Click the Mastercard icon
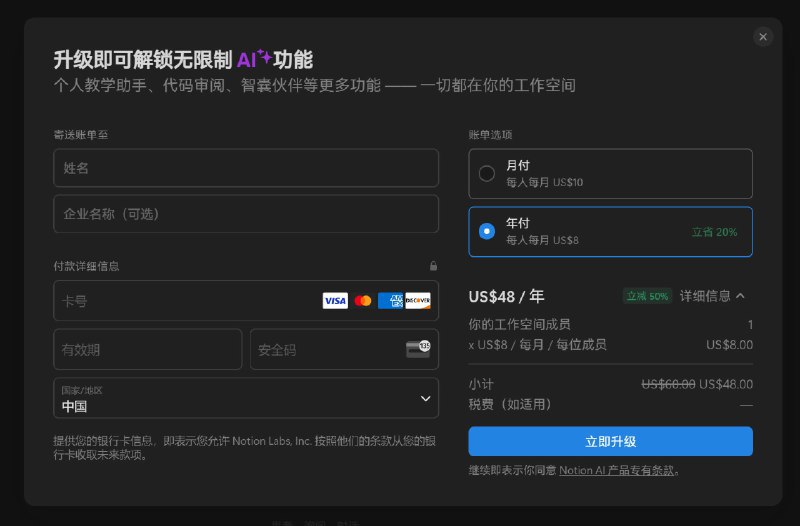800x526 pixels. [363, 300]
